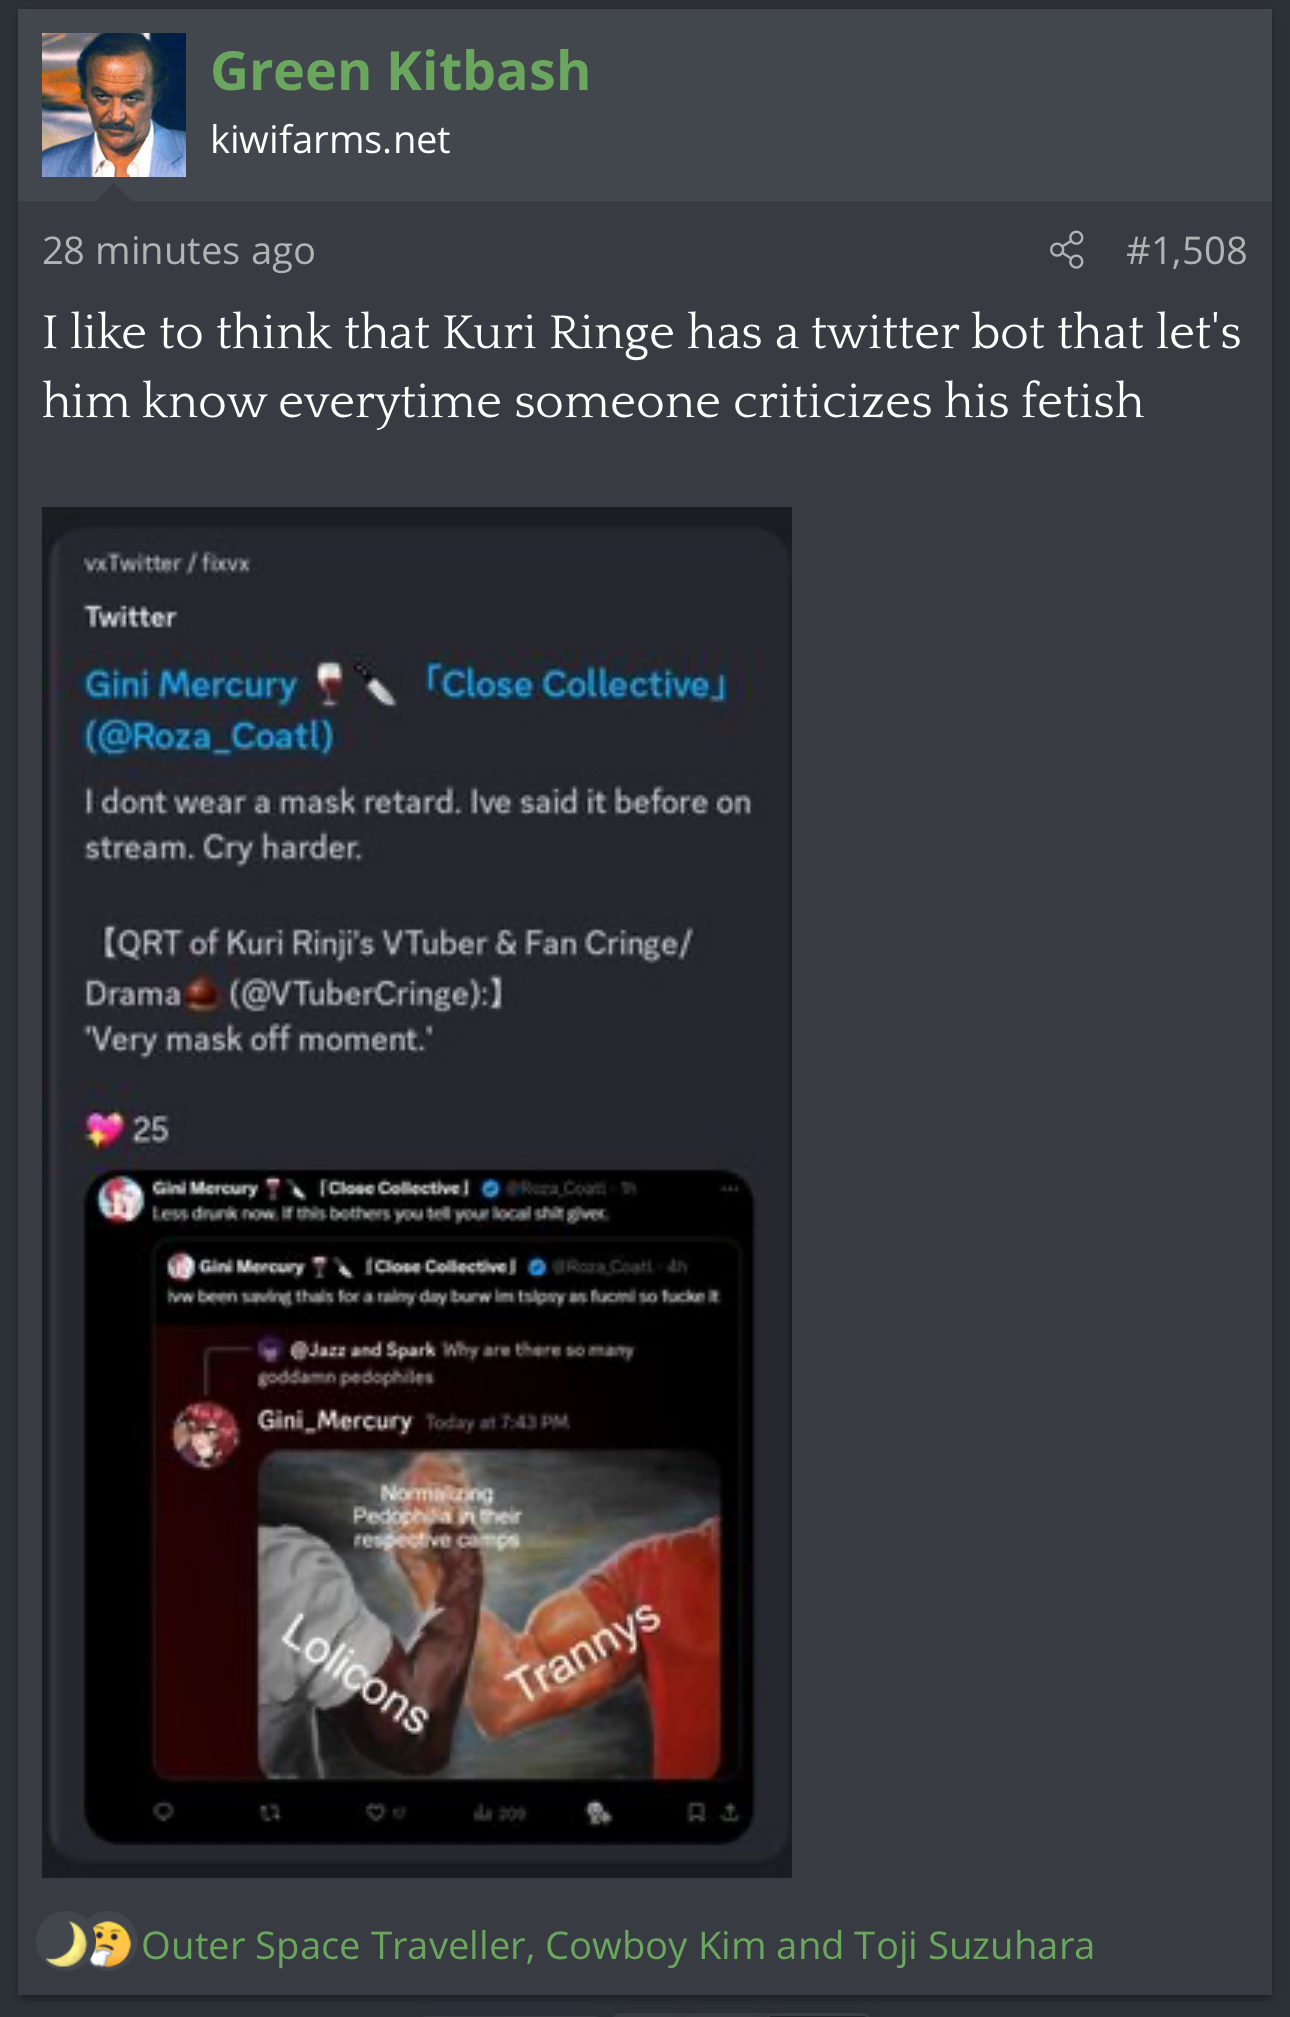The width and height of the screenshot is (1290, 2017).
Task: Click the 28 minutes ago timestamp
Action: pos(178,250)
